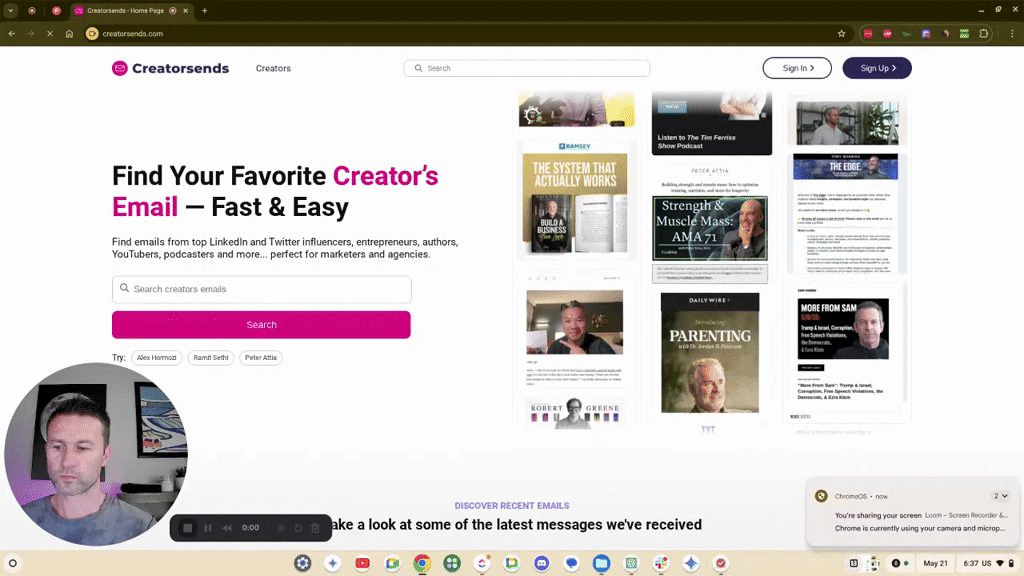
Task: Click Creators in the site navigation
Action: pos(273,68)
